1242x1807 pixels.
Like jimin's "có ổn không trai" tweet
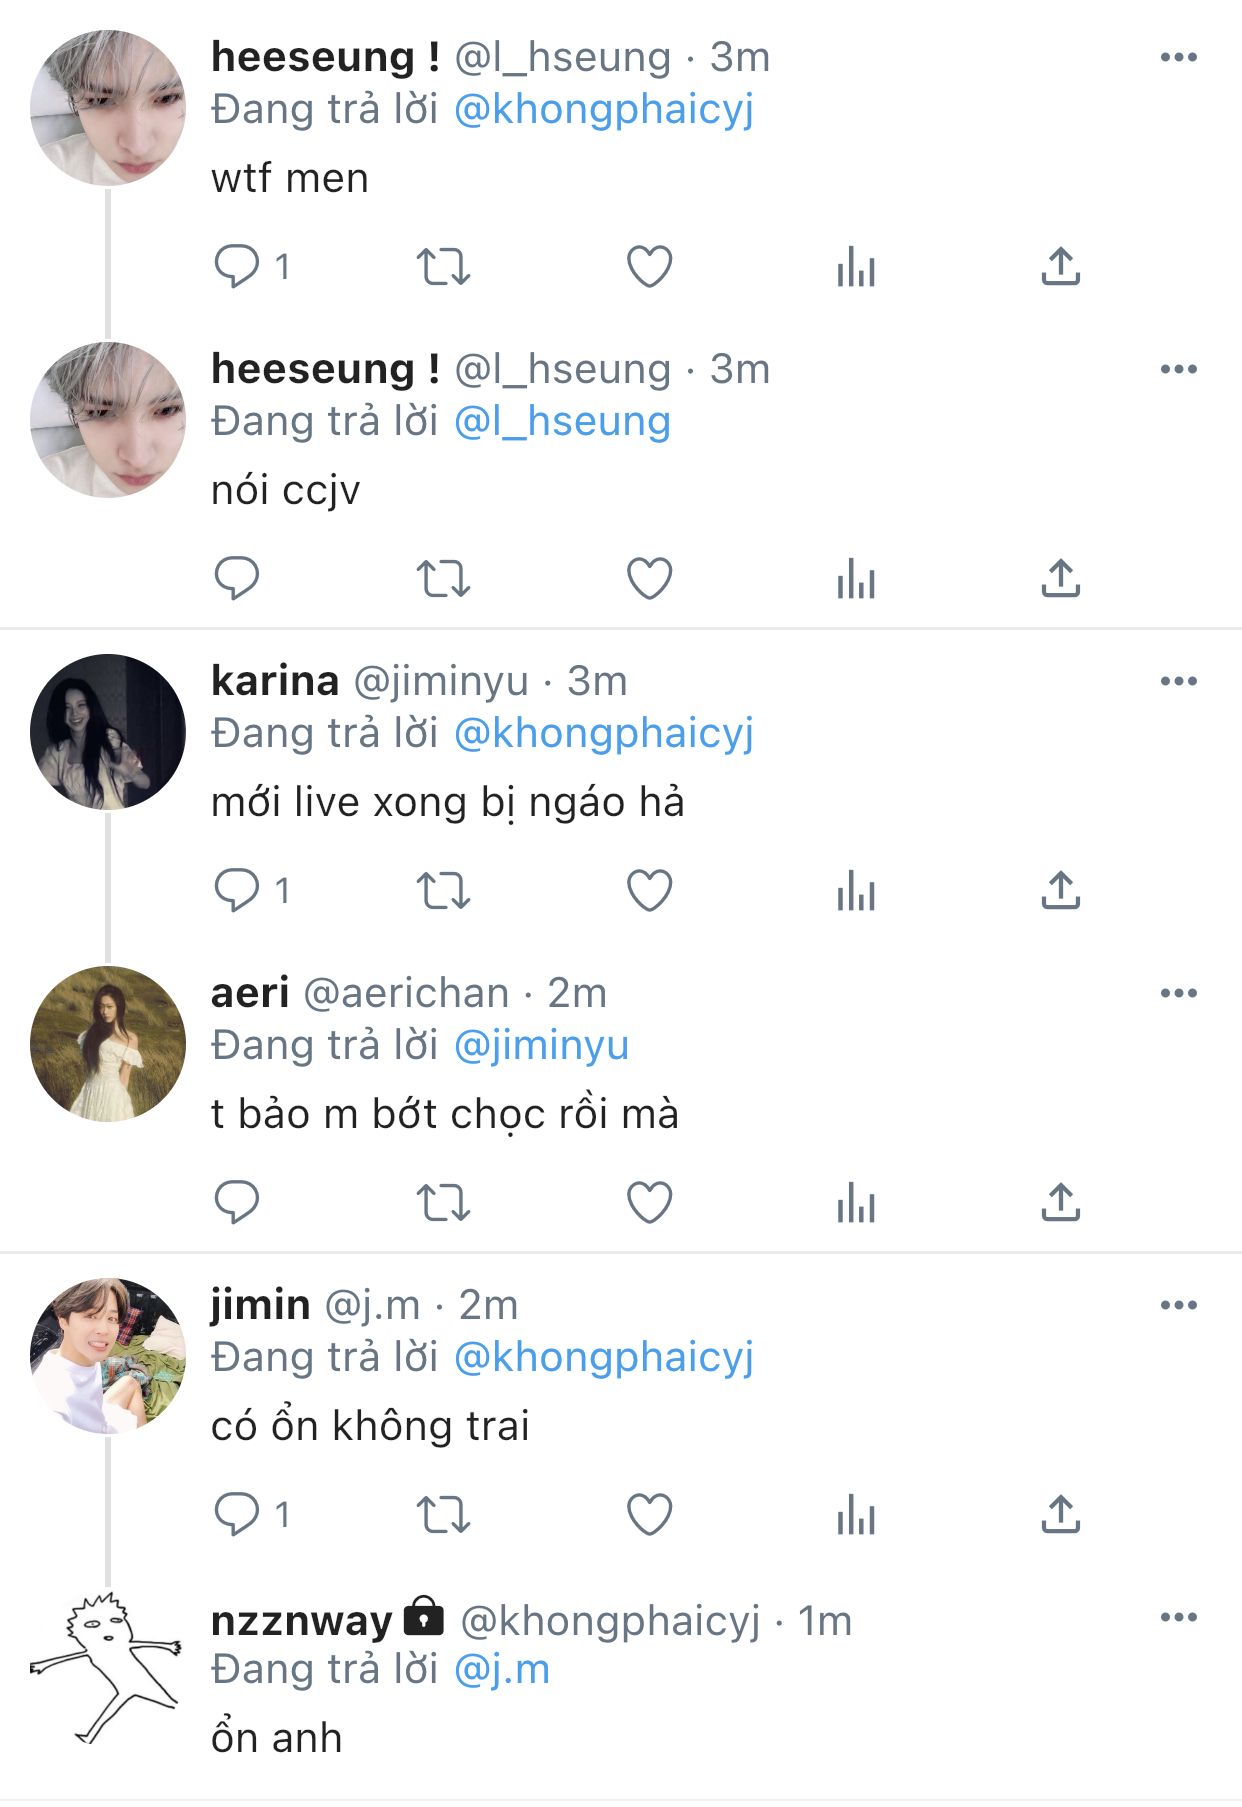point(649,1514)
